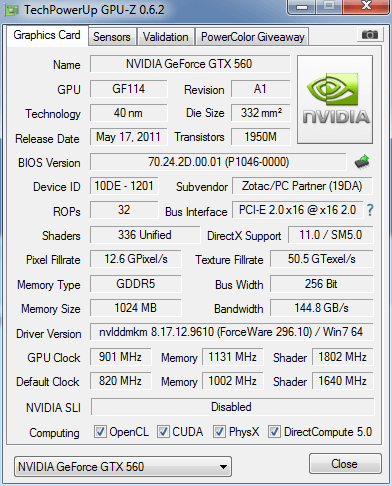Screen dimensions: 392x486
Task: Click the NVIDIA logo image
Action: point(335,100)
